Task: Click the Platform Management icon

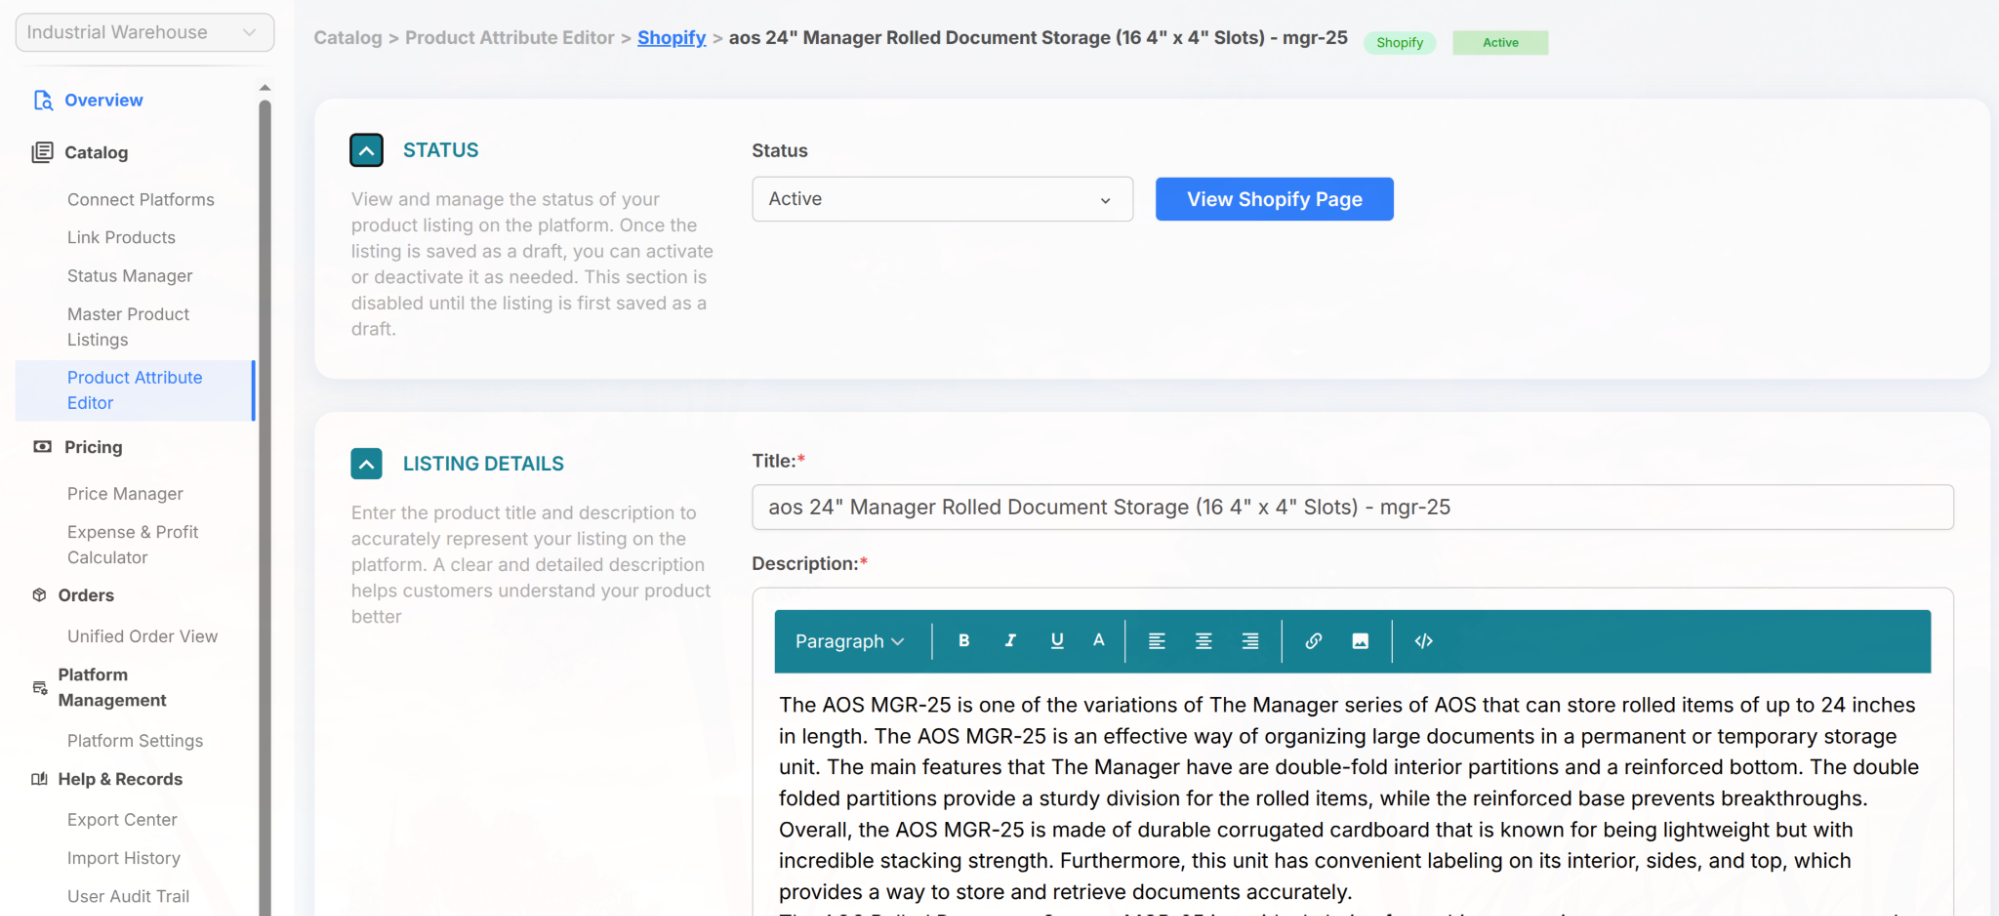Action: pyautogui.click(x=40, y=688)
